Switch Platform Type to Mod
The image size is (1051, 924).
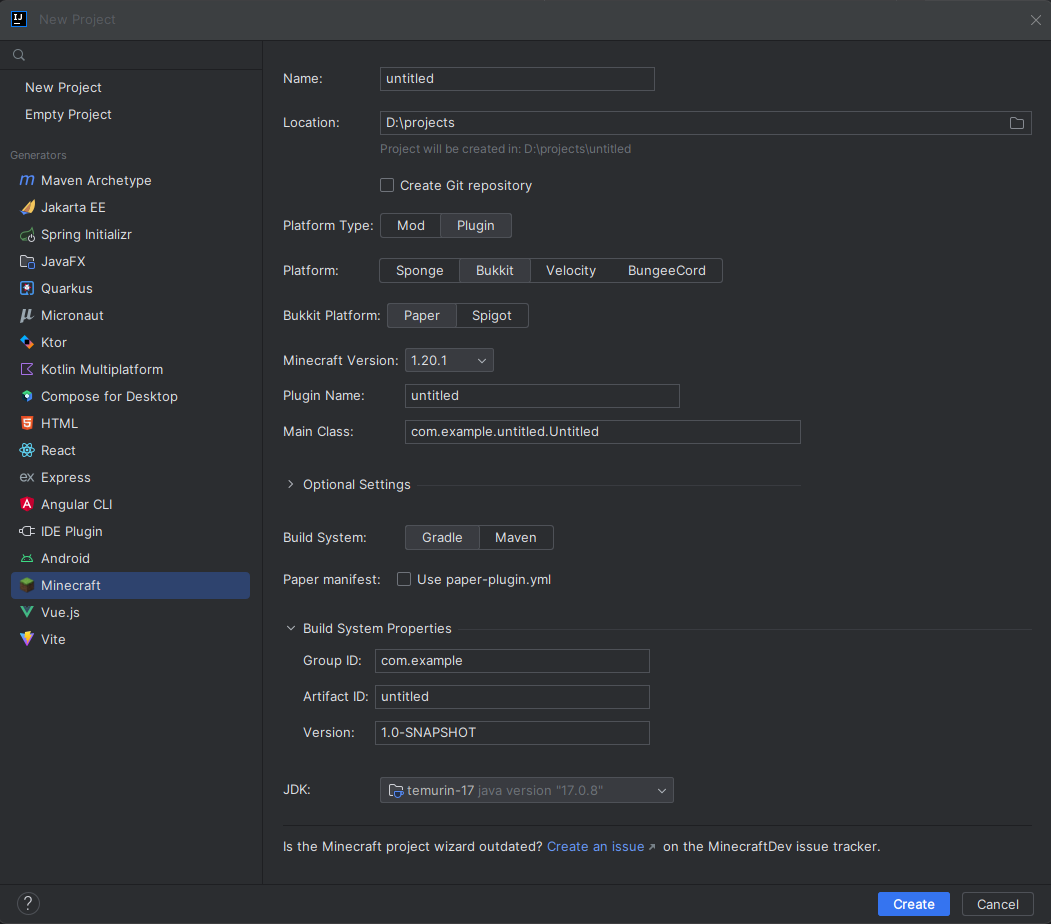411,226
